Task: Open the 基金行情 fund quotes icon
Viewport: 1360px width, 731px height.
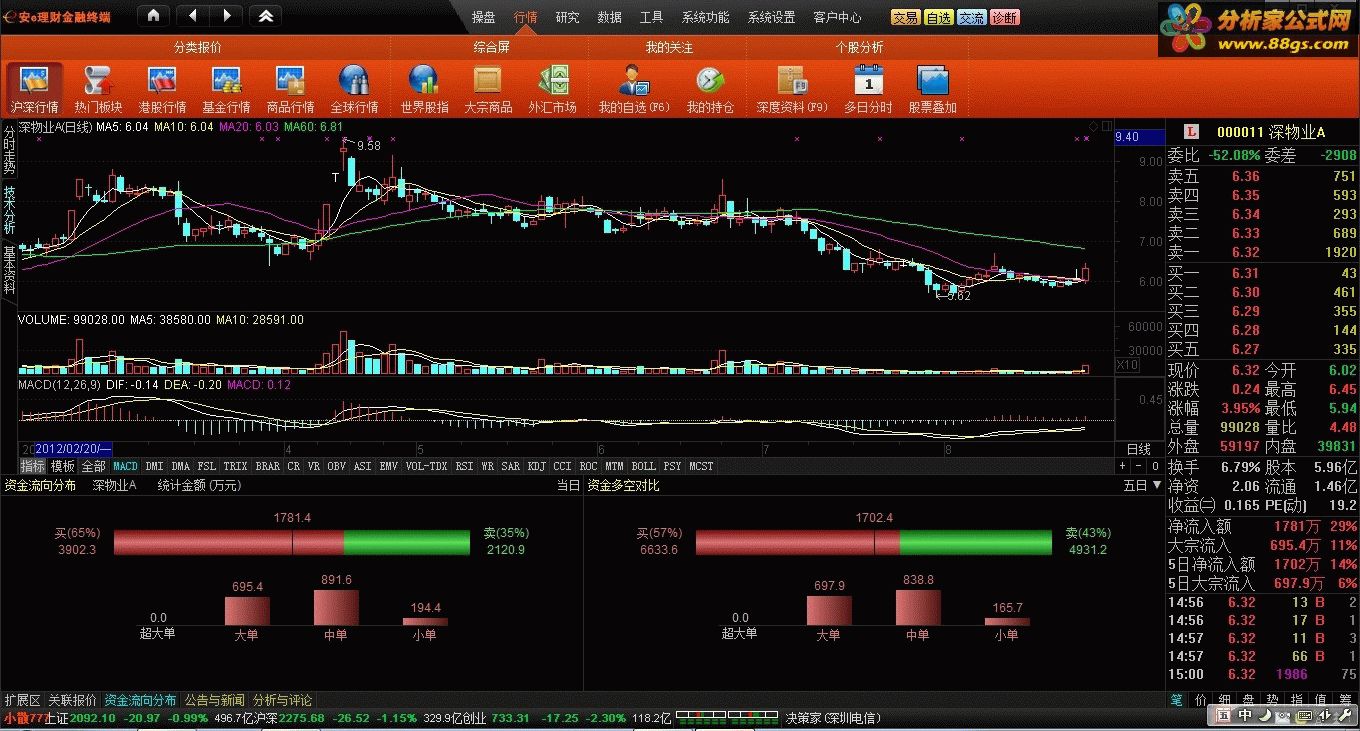Action: click(x=226, y=89)
